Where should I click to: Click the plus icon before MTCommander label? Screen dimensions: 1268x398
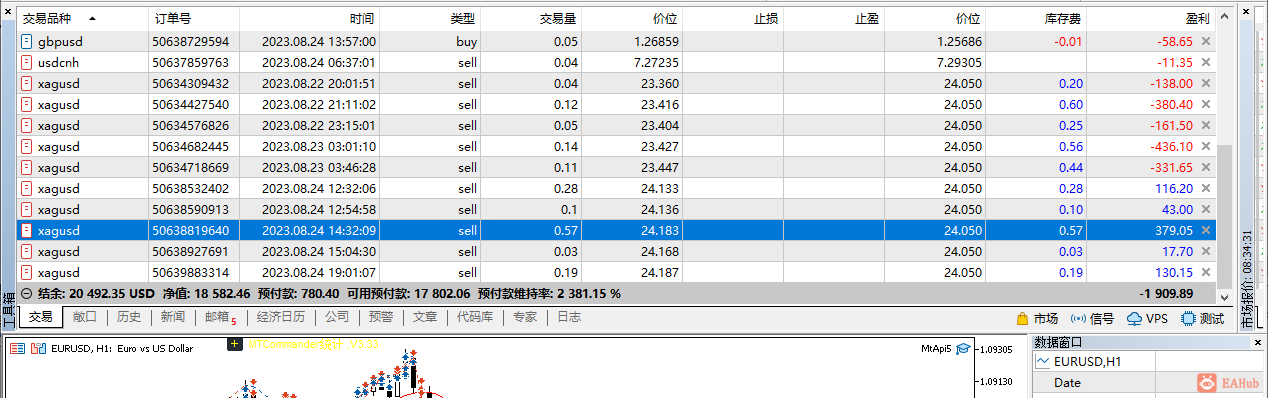click(x=235, y=344)
